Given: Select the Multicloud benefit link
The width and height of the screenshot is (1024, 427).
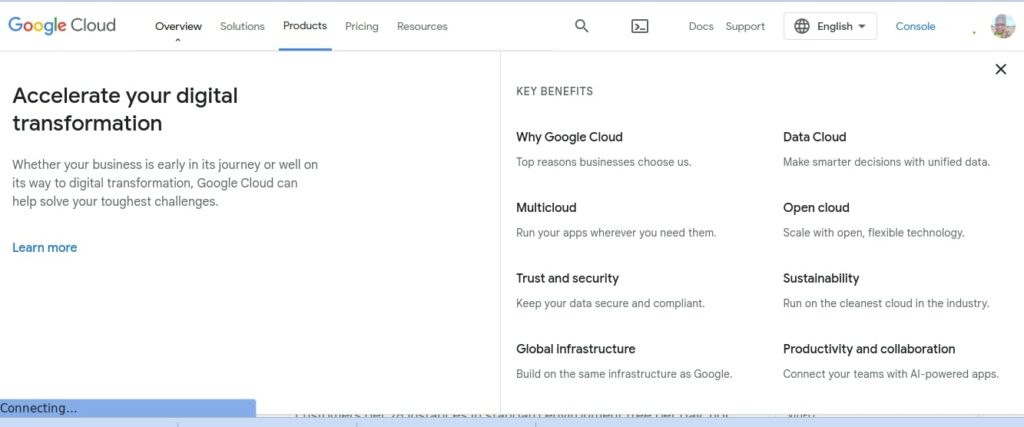Looking at the screenshot, I should click(546, 208).
